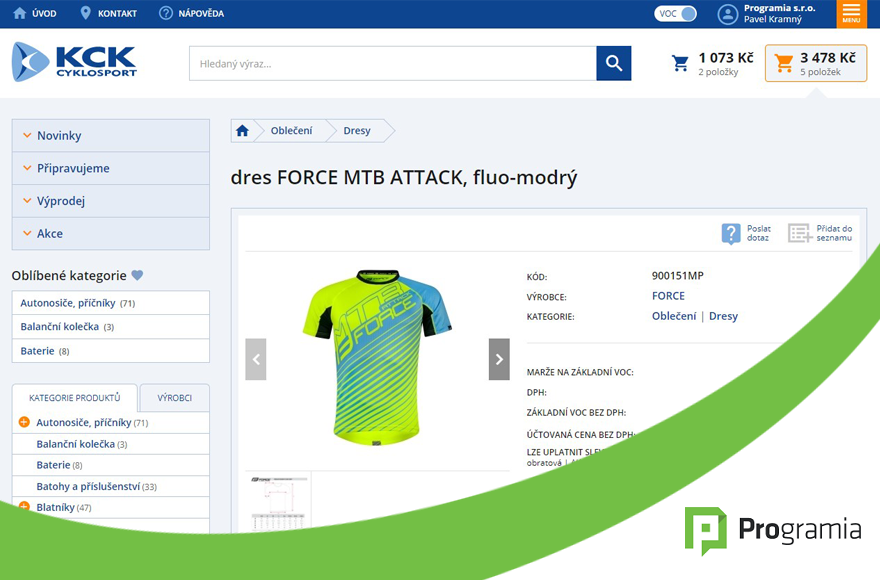Show previous product image arrow
Screen dimensions: 880x580
[256, 359]
